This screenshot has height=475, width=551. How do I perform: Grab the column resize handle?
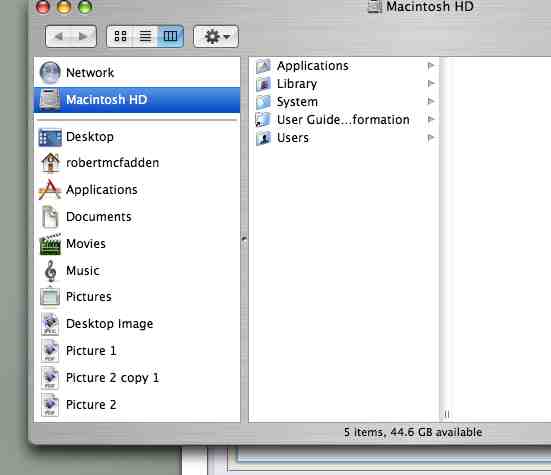(447, 415)
